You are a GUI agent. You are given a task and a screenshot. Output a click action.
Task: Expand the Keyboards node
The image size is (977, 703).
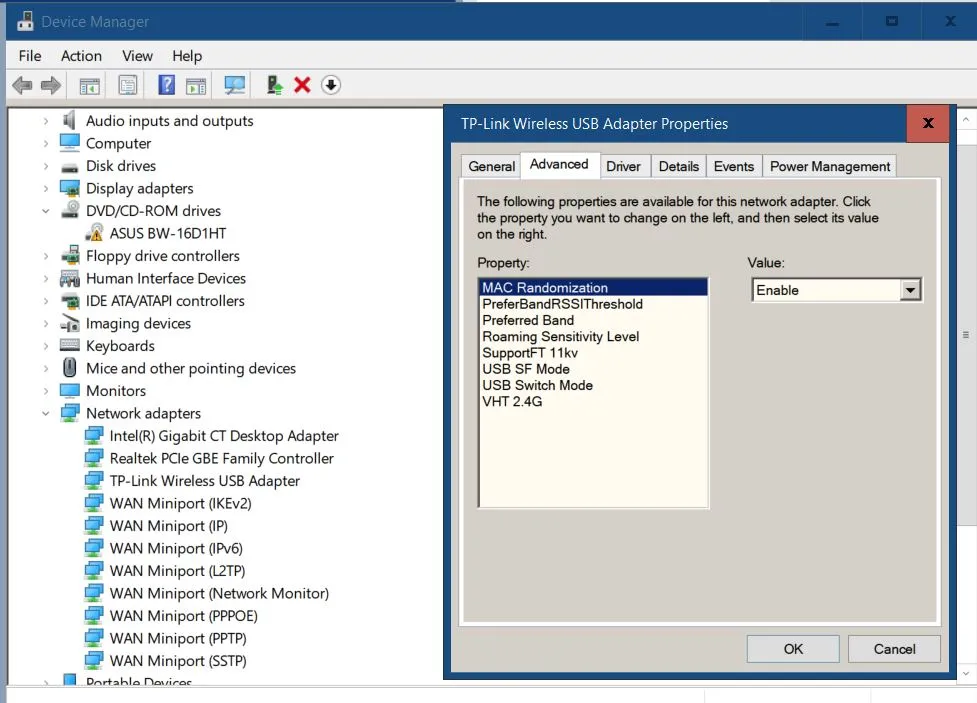[45, 346]
